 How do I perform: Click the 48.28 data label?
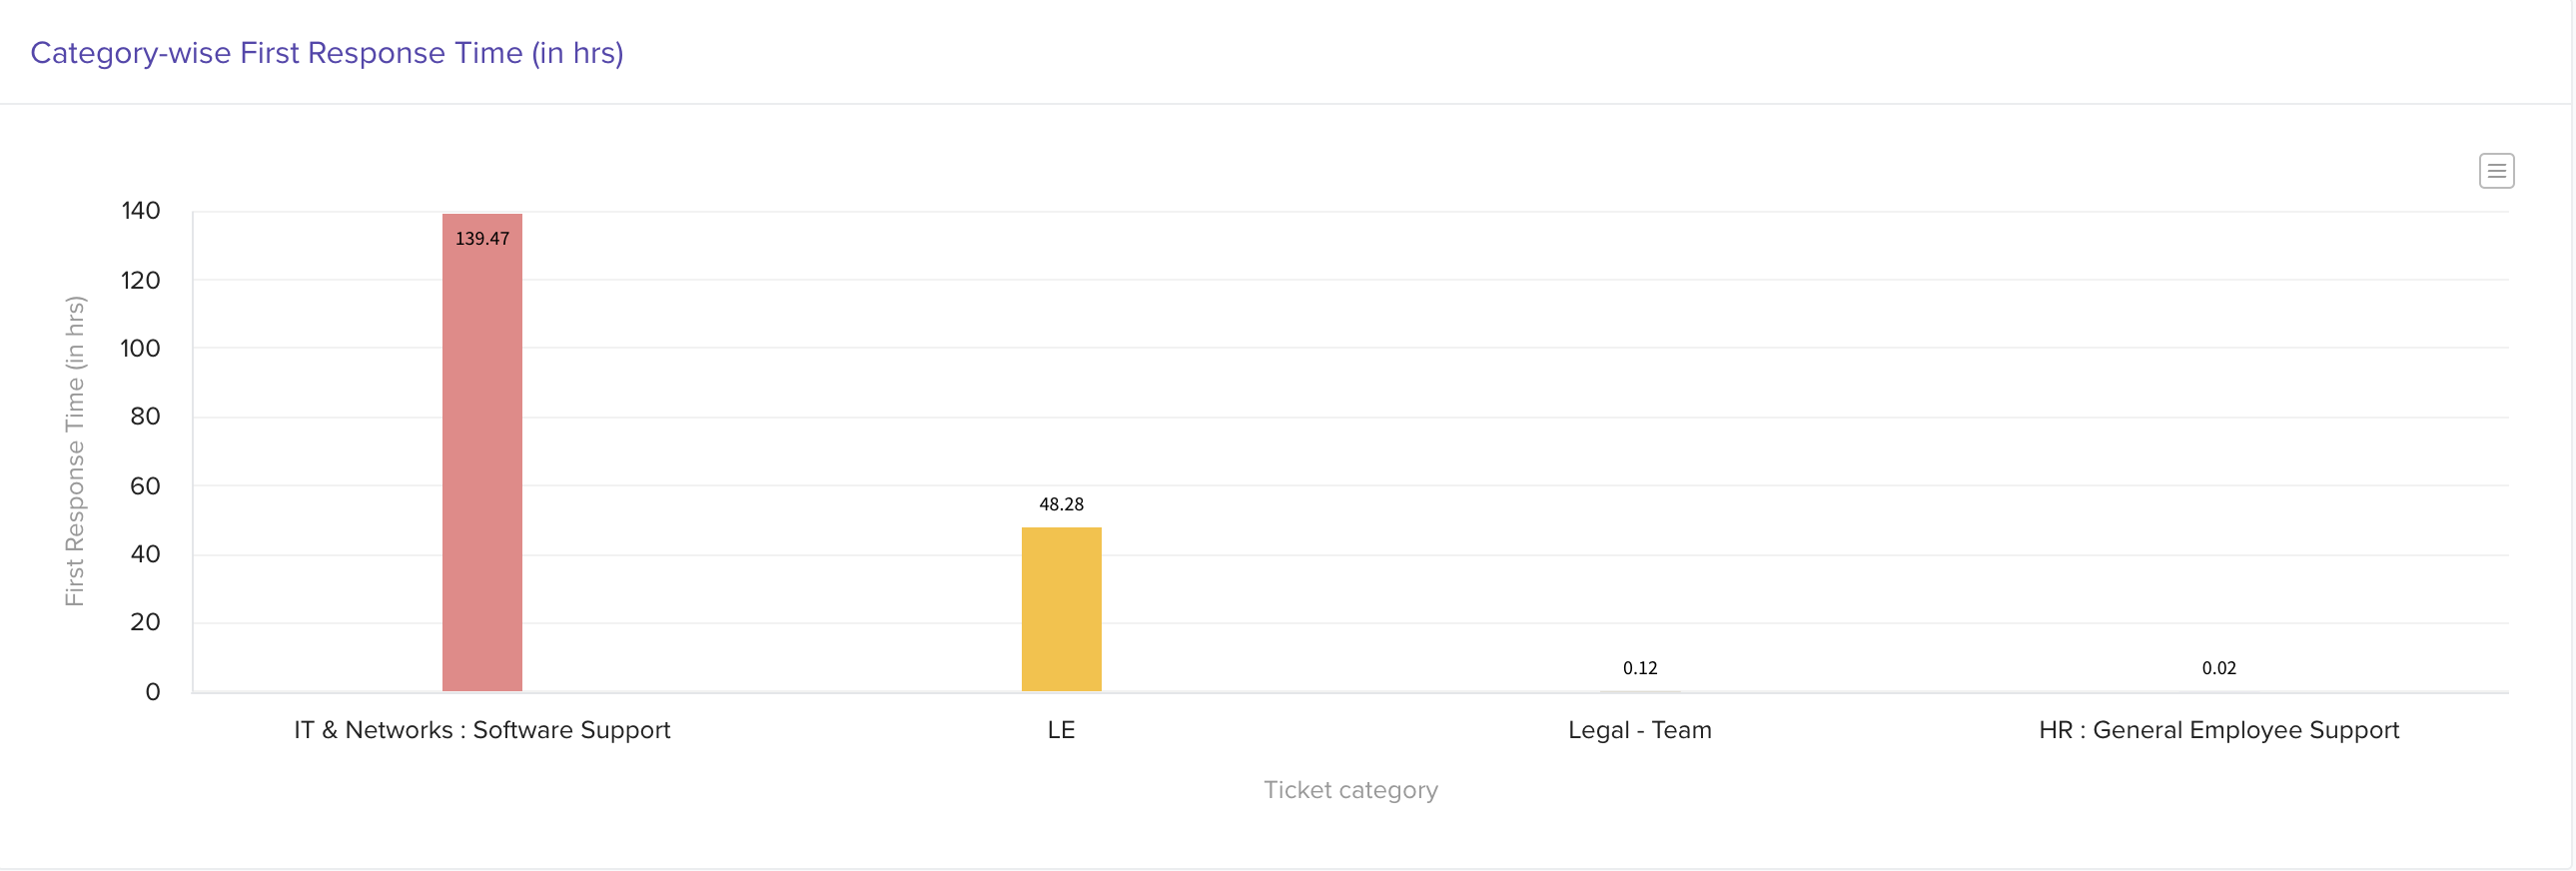(x=1061, y=505)
